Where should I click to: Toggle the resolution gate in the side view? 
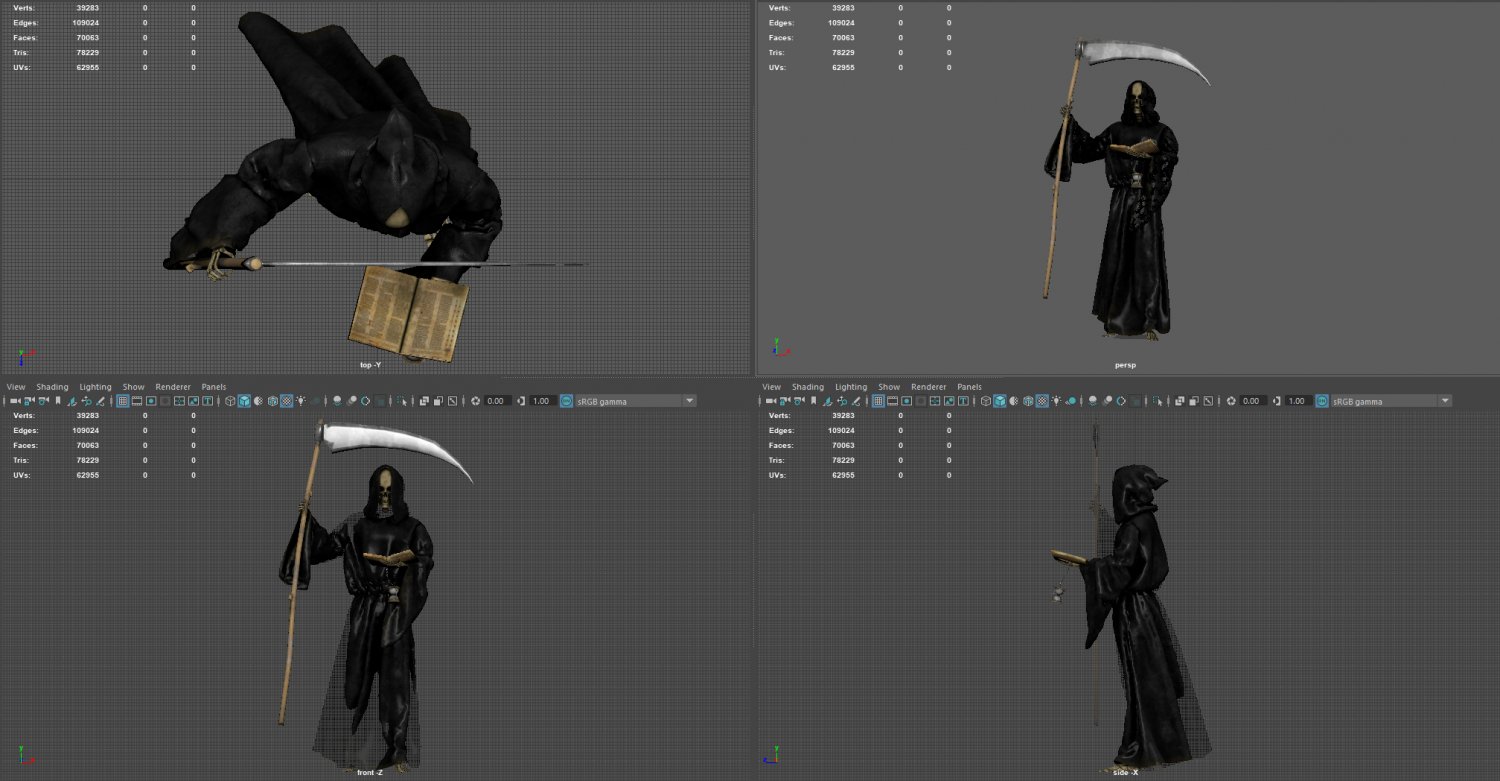[906, 400]
